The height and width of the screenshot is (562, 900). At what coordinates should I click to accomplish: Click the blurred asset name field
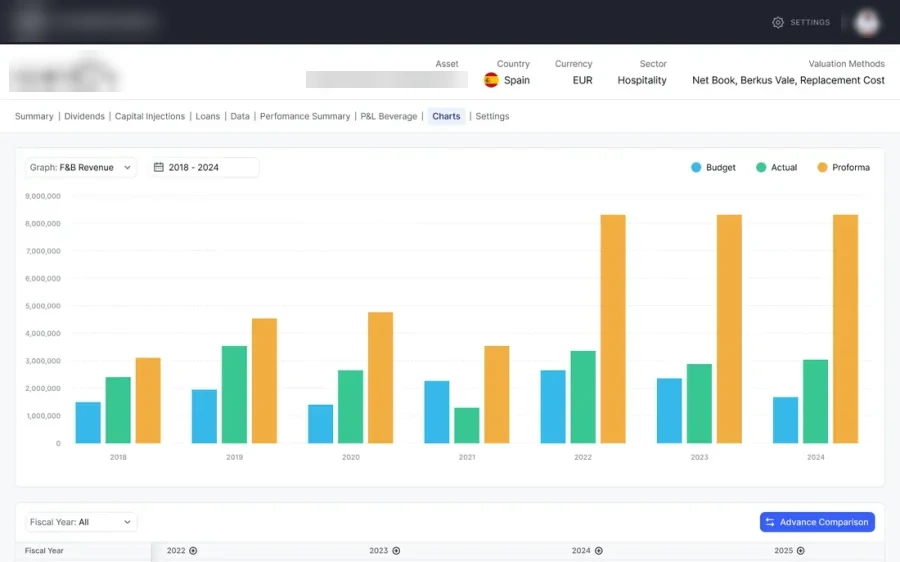point(387,79)
